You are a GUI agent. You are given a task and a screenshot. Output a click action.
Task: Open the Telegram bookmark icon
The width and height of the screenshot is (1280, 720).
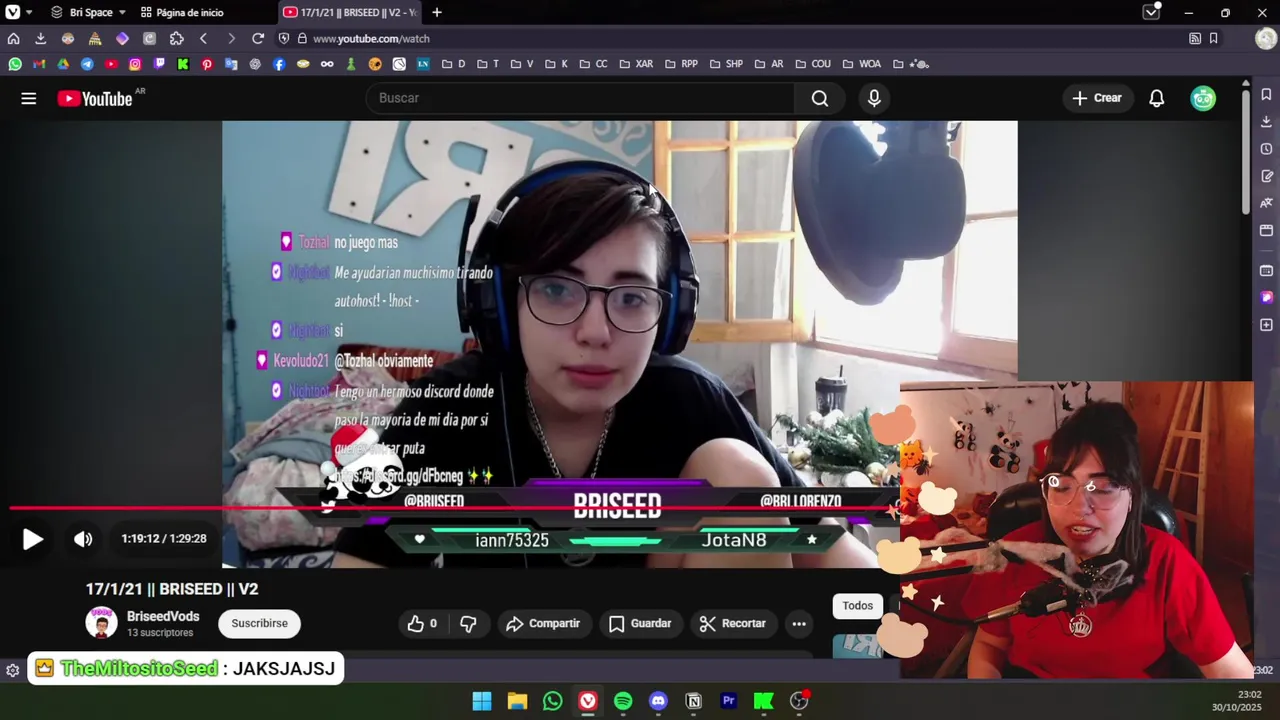tap(87, 64)
